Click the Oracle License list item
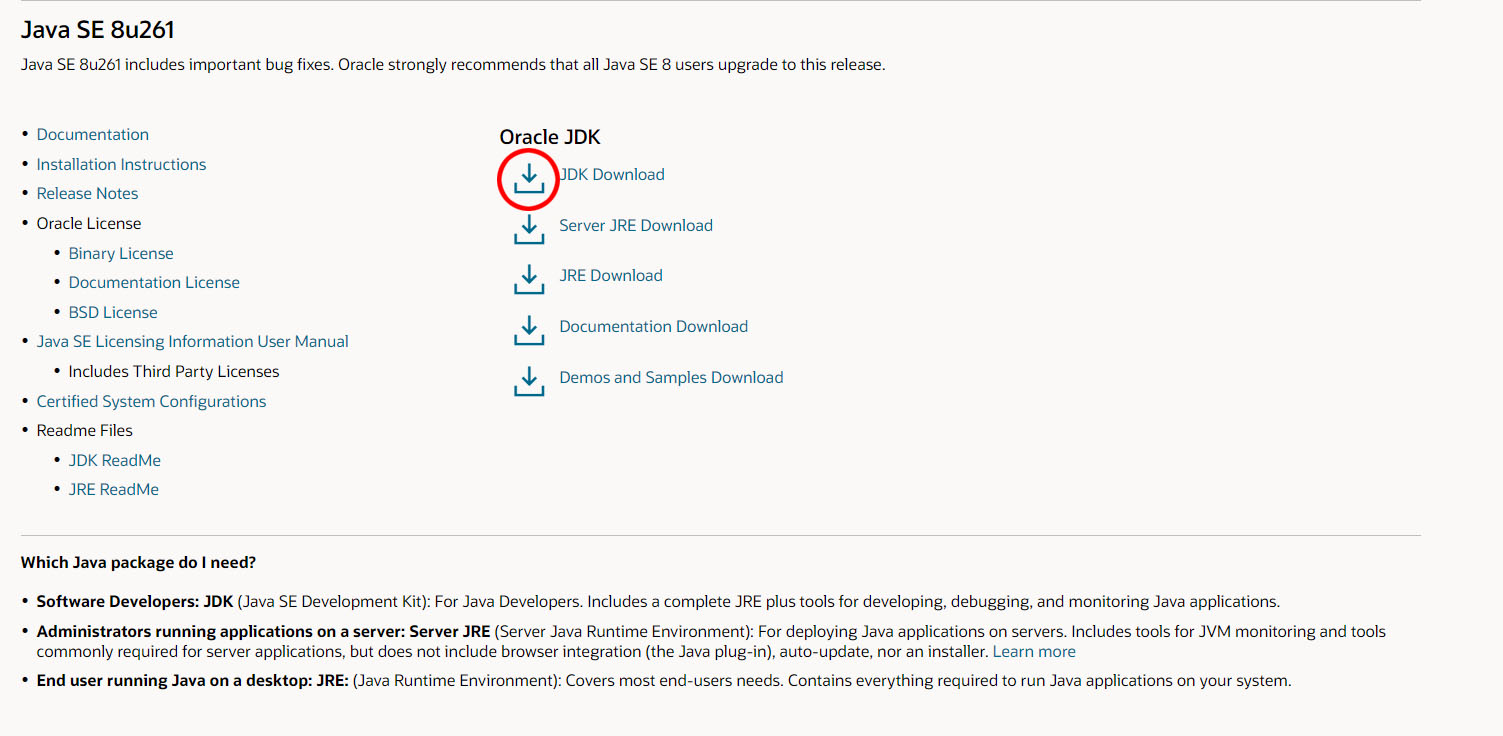 click(89, 223)
